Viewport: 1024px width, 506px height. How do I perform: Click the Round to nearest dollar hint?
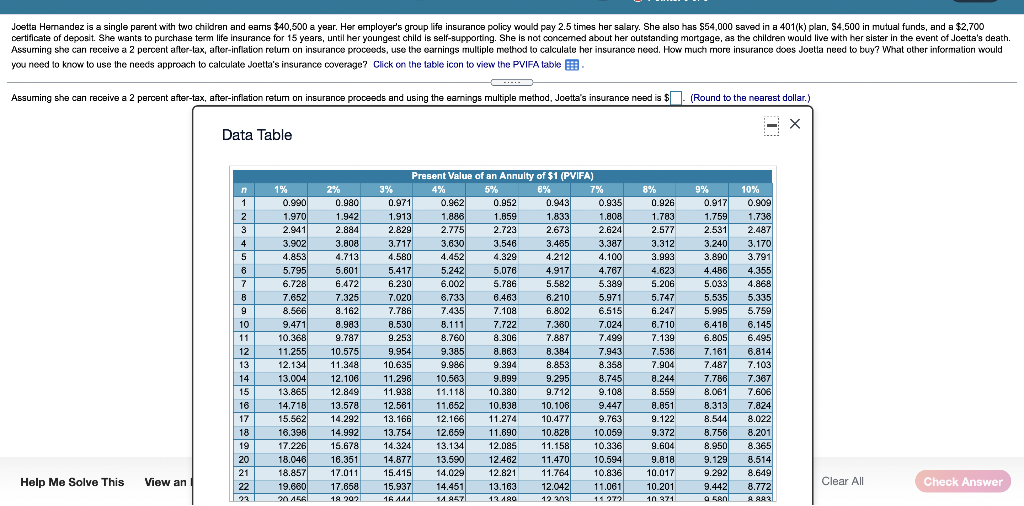750,98
